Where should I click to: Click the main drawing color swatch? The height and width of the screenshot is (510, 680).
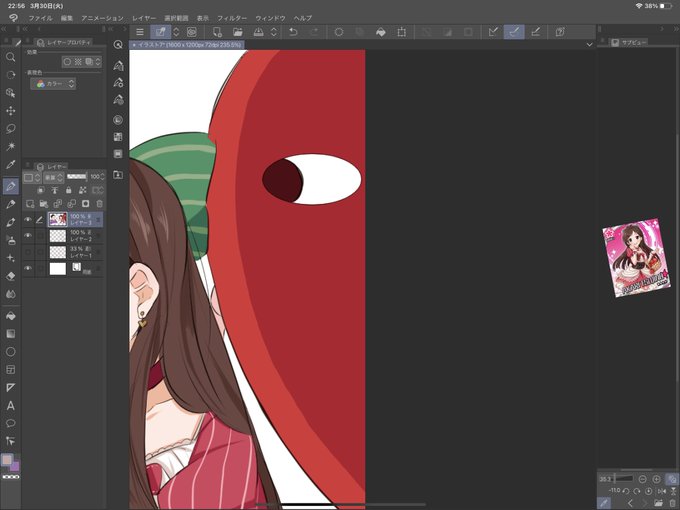(x=7, y=460)
